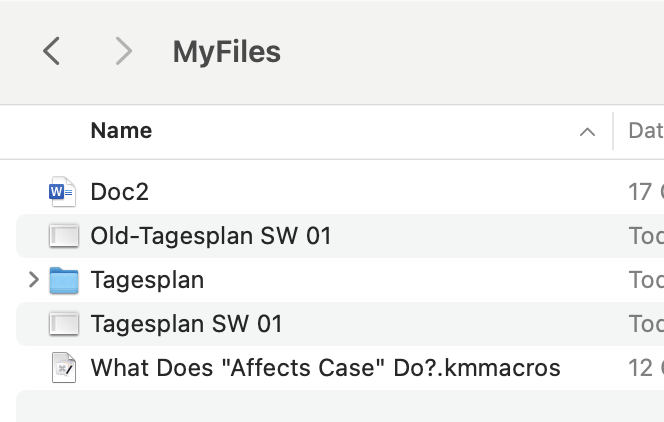Viewport: 664px width, 422px height.
Task: Toggle sort order with the ascending caret
Action: click(587, 132)
